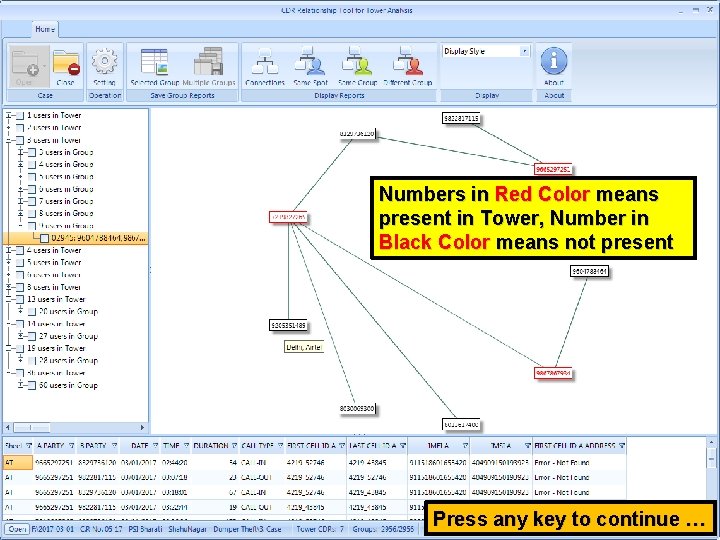
Task: Expand the '27 users in Group' node
Action: (x=20, y=336)
